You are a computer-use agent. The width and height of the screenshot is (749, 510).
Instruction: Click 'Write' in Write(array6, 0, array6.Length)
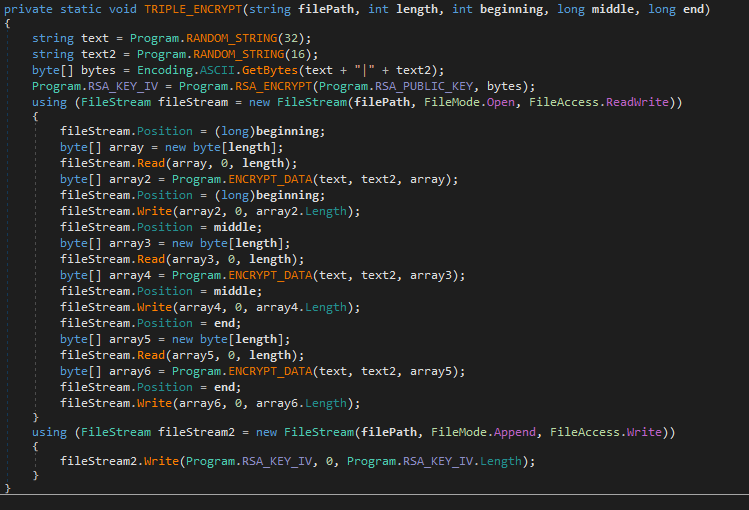tap(154, 404)
